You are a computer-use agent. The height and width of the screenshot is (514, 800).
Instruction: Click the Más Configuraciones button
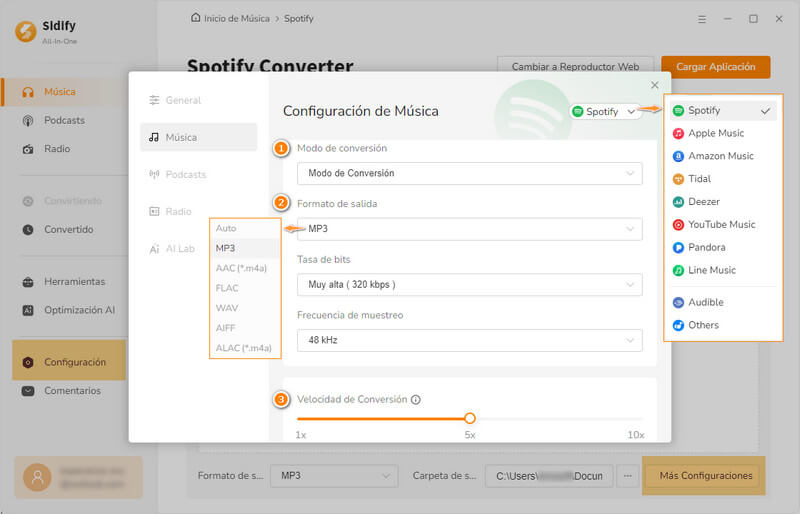click(706, 476)
